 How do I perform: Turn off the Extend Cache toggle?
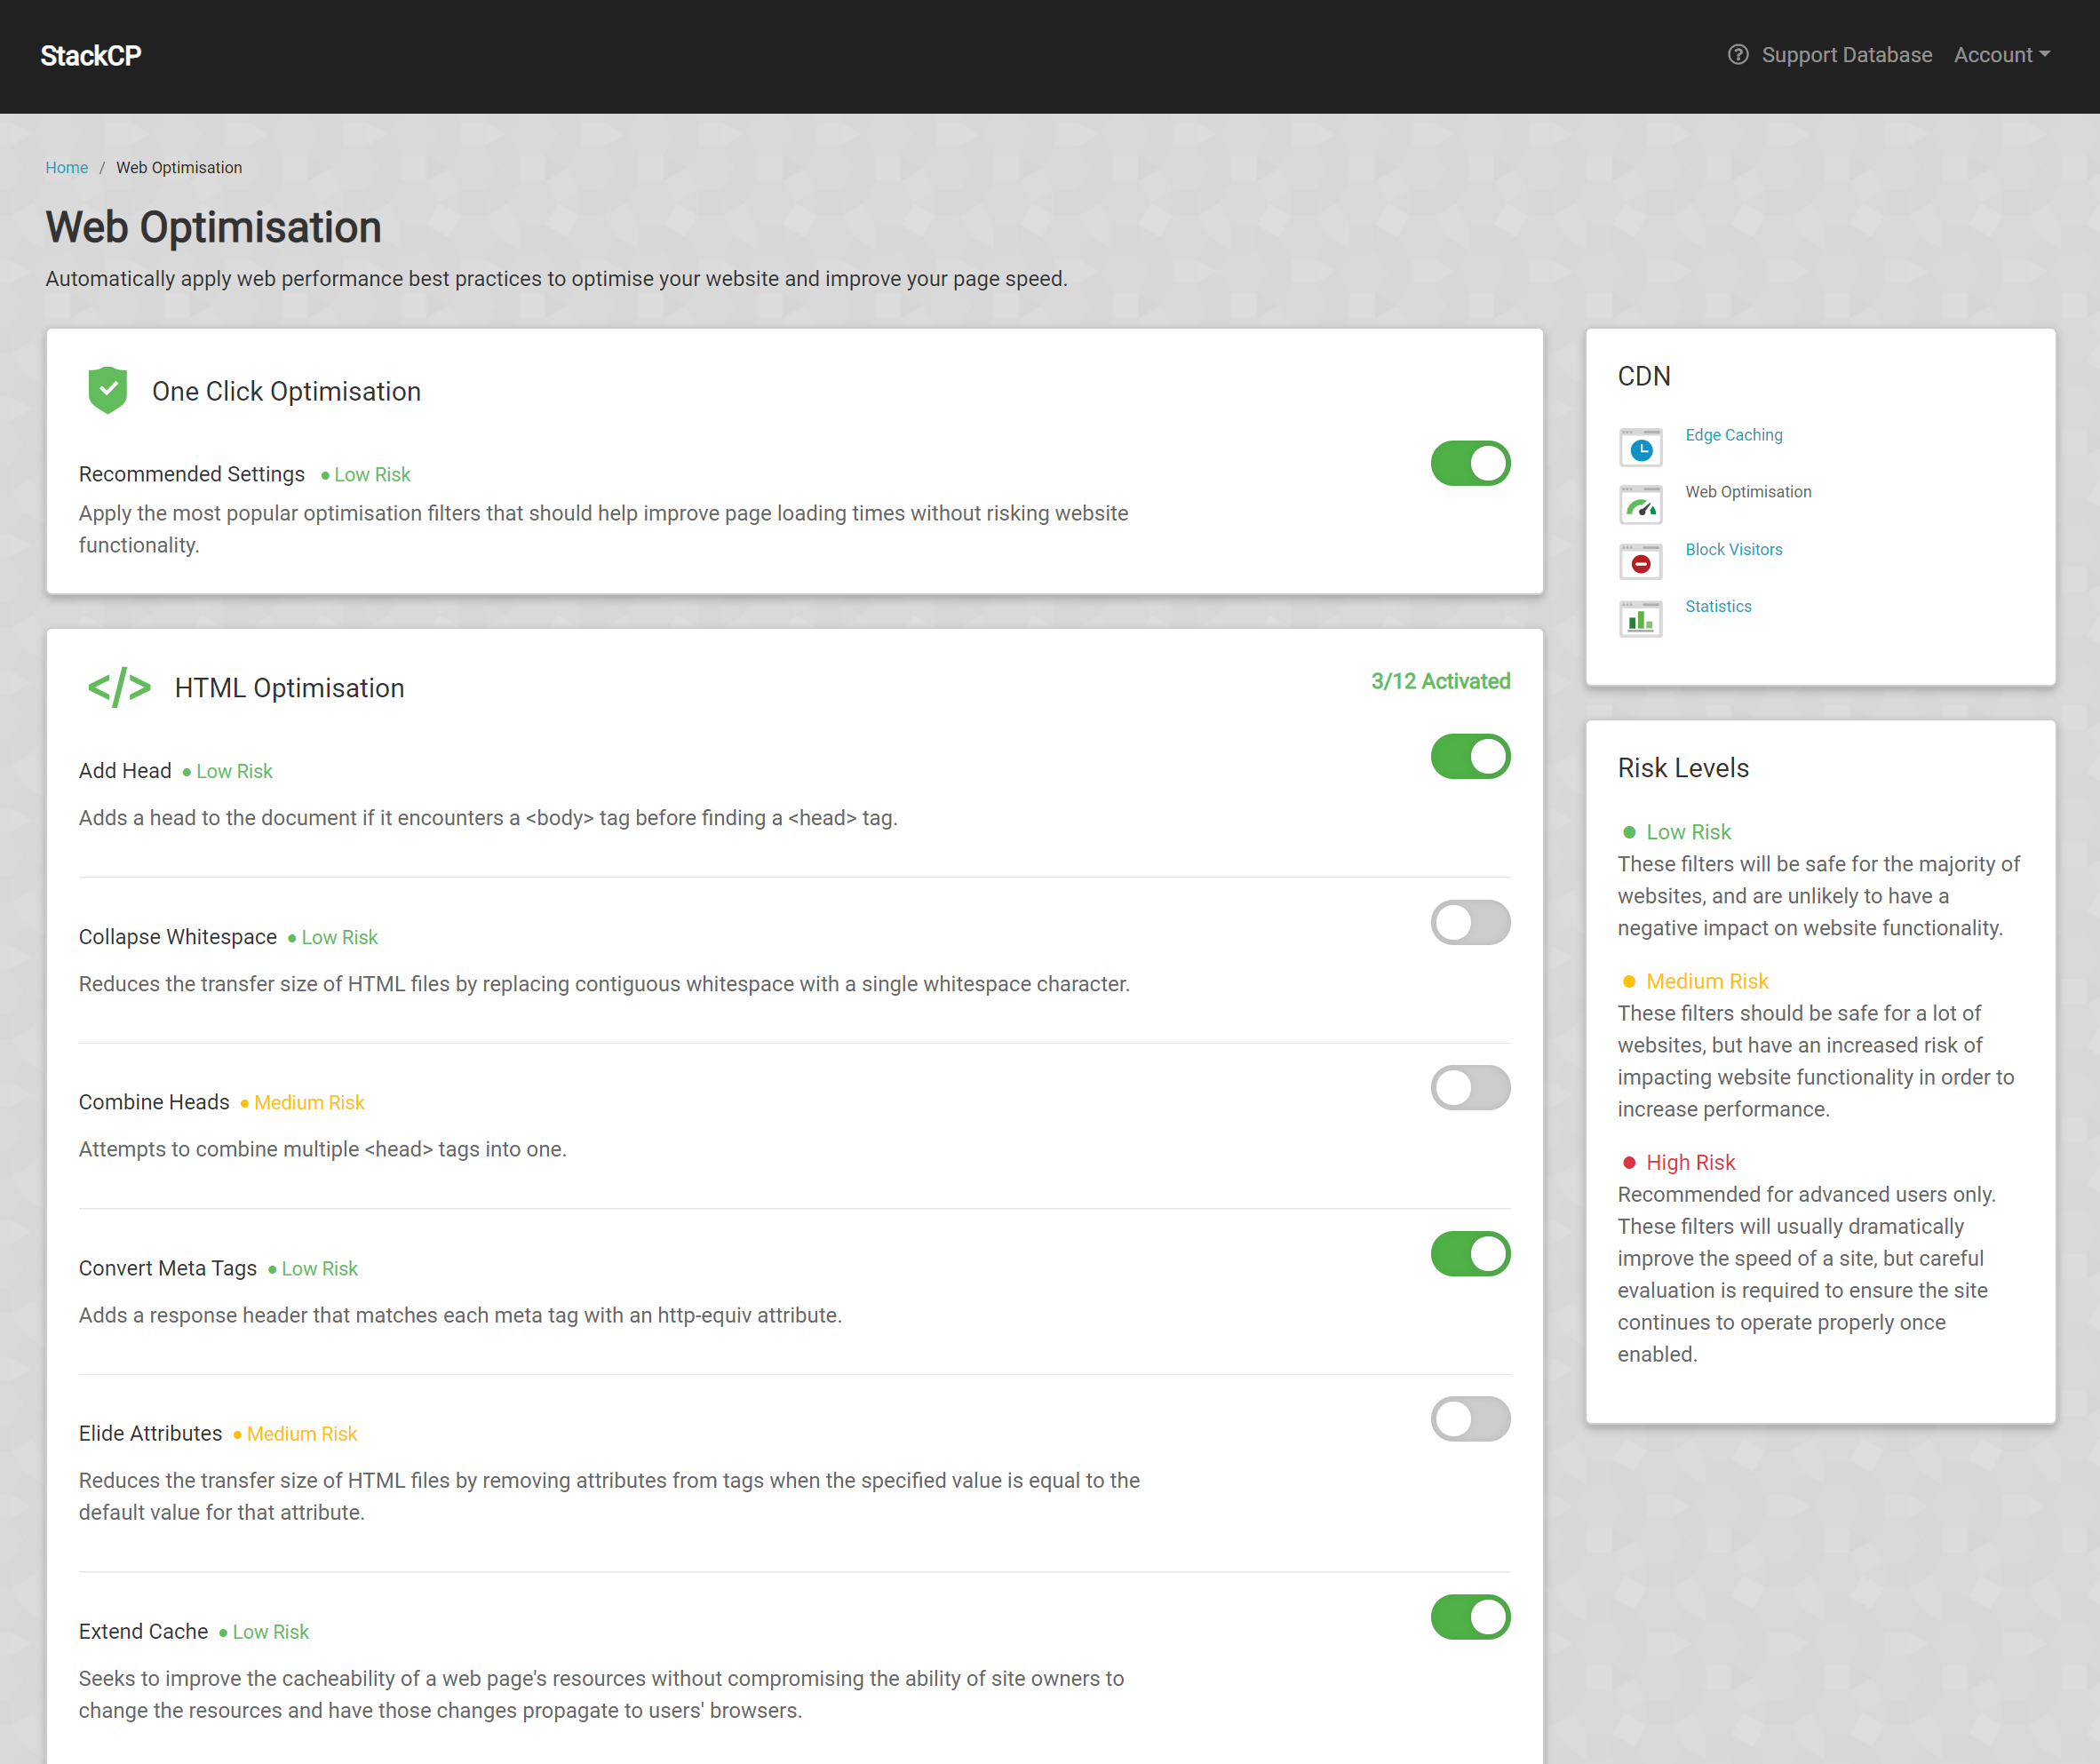pos(1470,1617)
